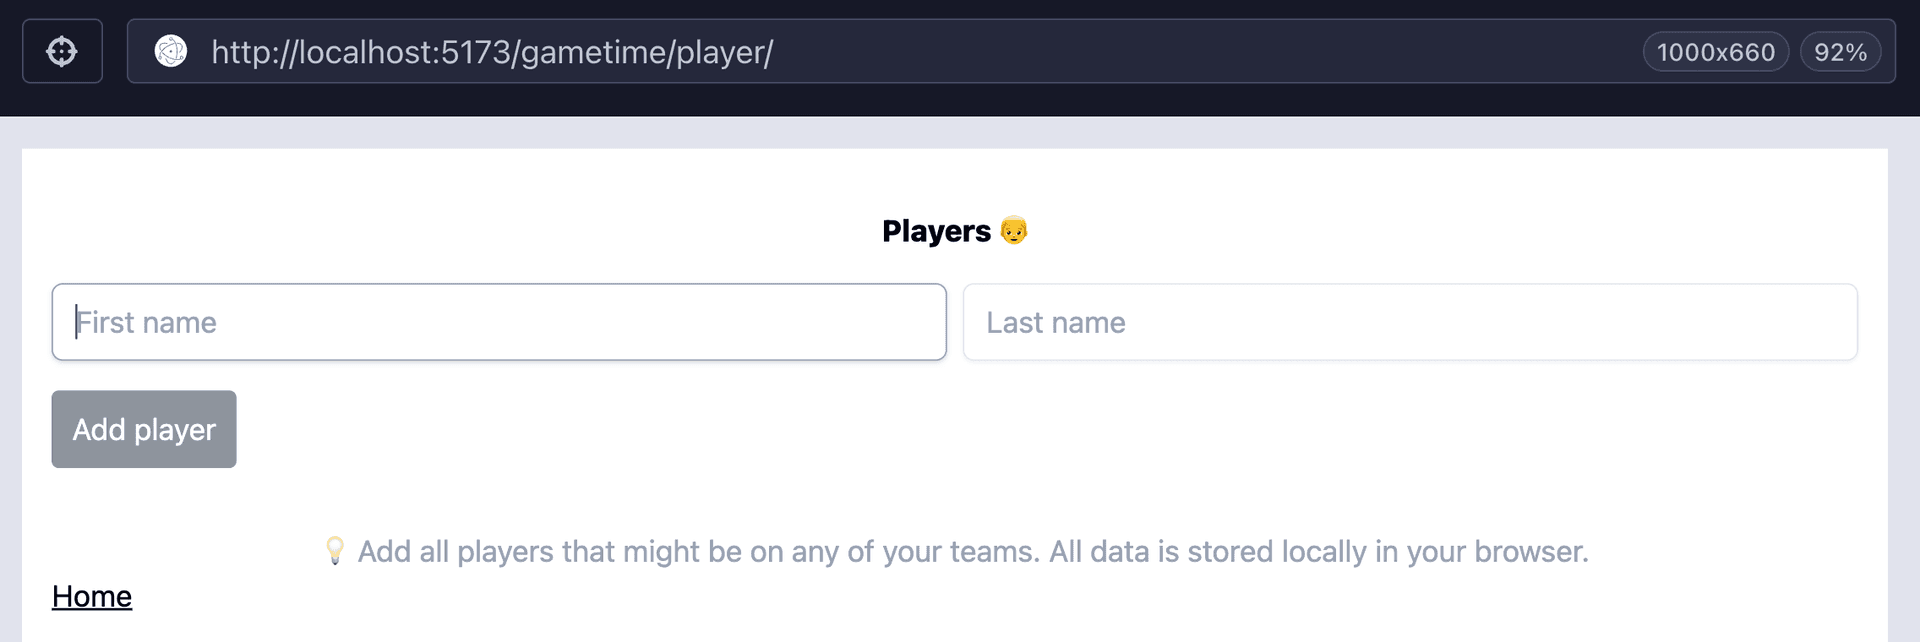Viewport: 1920px width, 642px height.
Task: Click inside the First name field
Action: (498, 321)
